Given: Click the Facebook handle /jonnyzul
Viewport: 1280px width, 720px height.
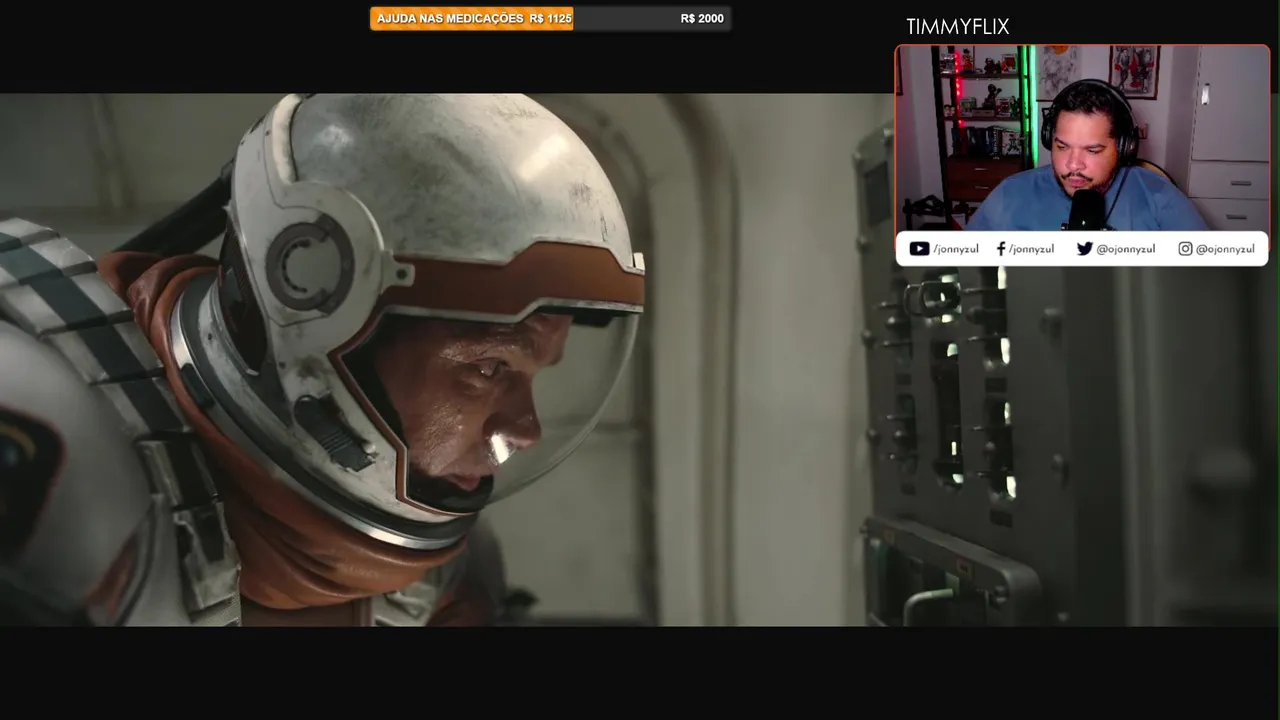Looking at the screenshot, I should [x=1031, y=249].
